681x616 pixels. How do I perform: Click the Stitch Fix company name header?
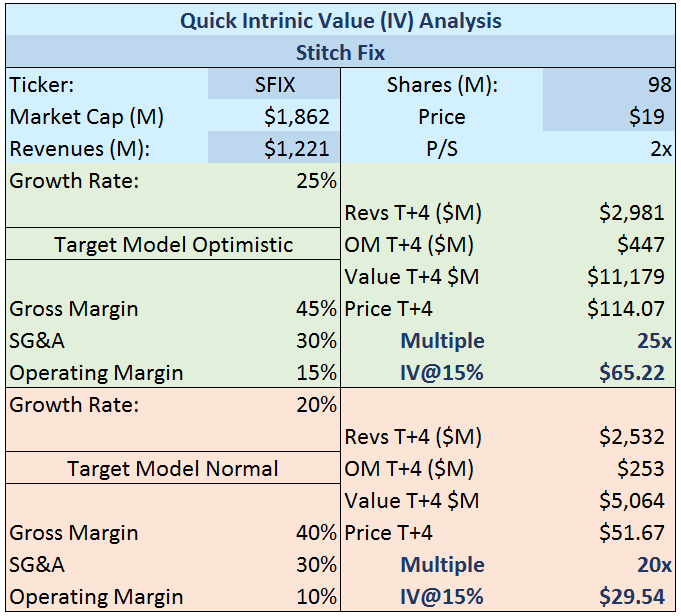coord(340,52)
